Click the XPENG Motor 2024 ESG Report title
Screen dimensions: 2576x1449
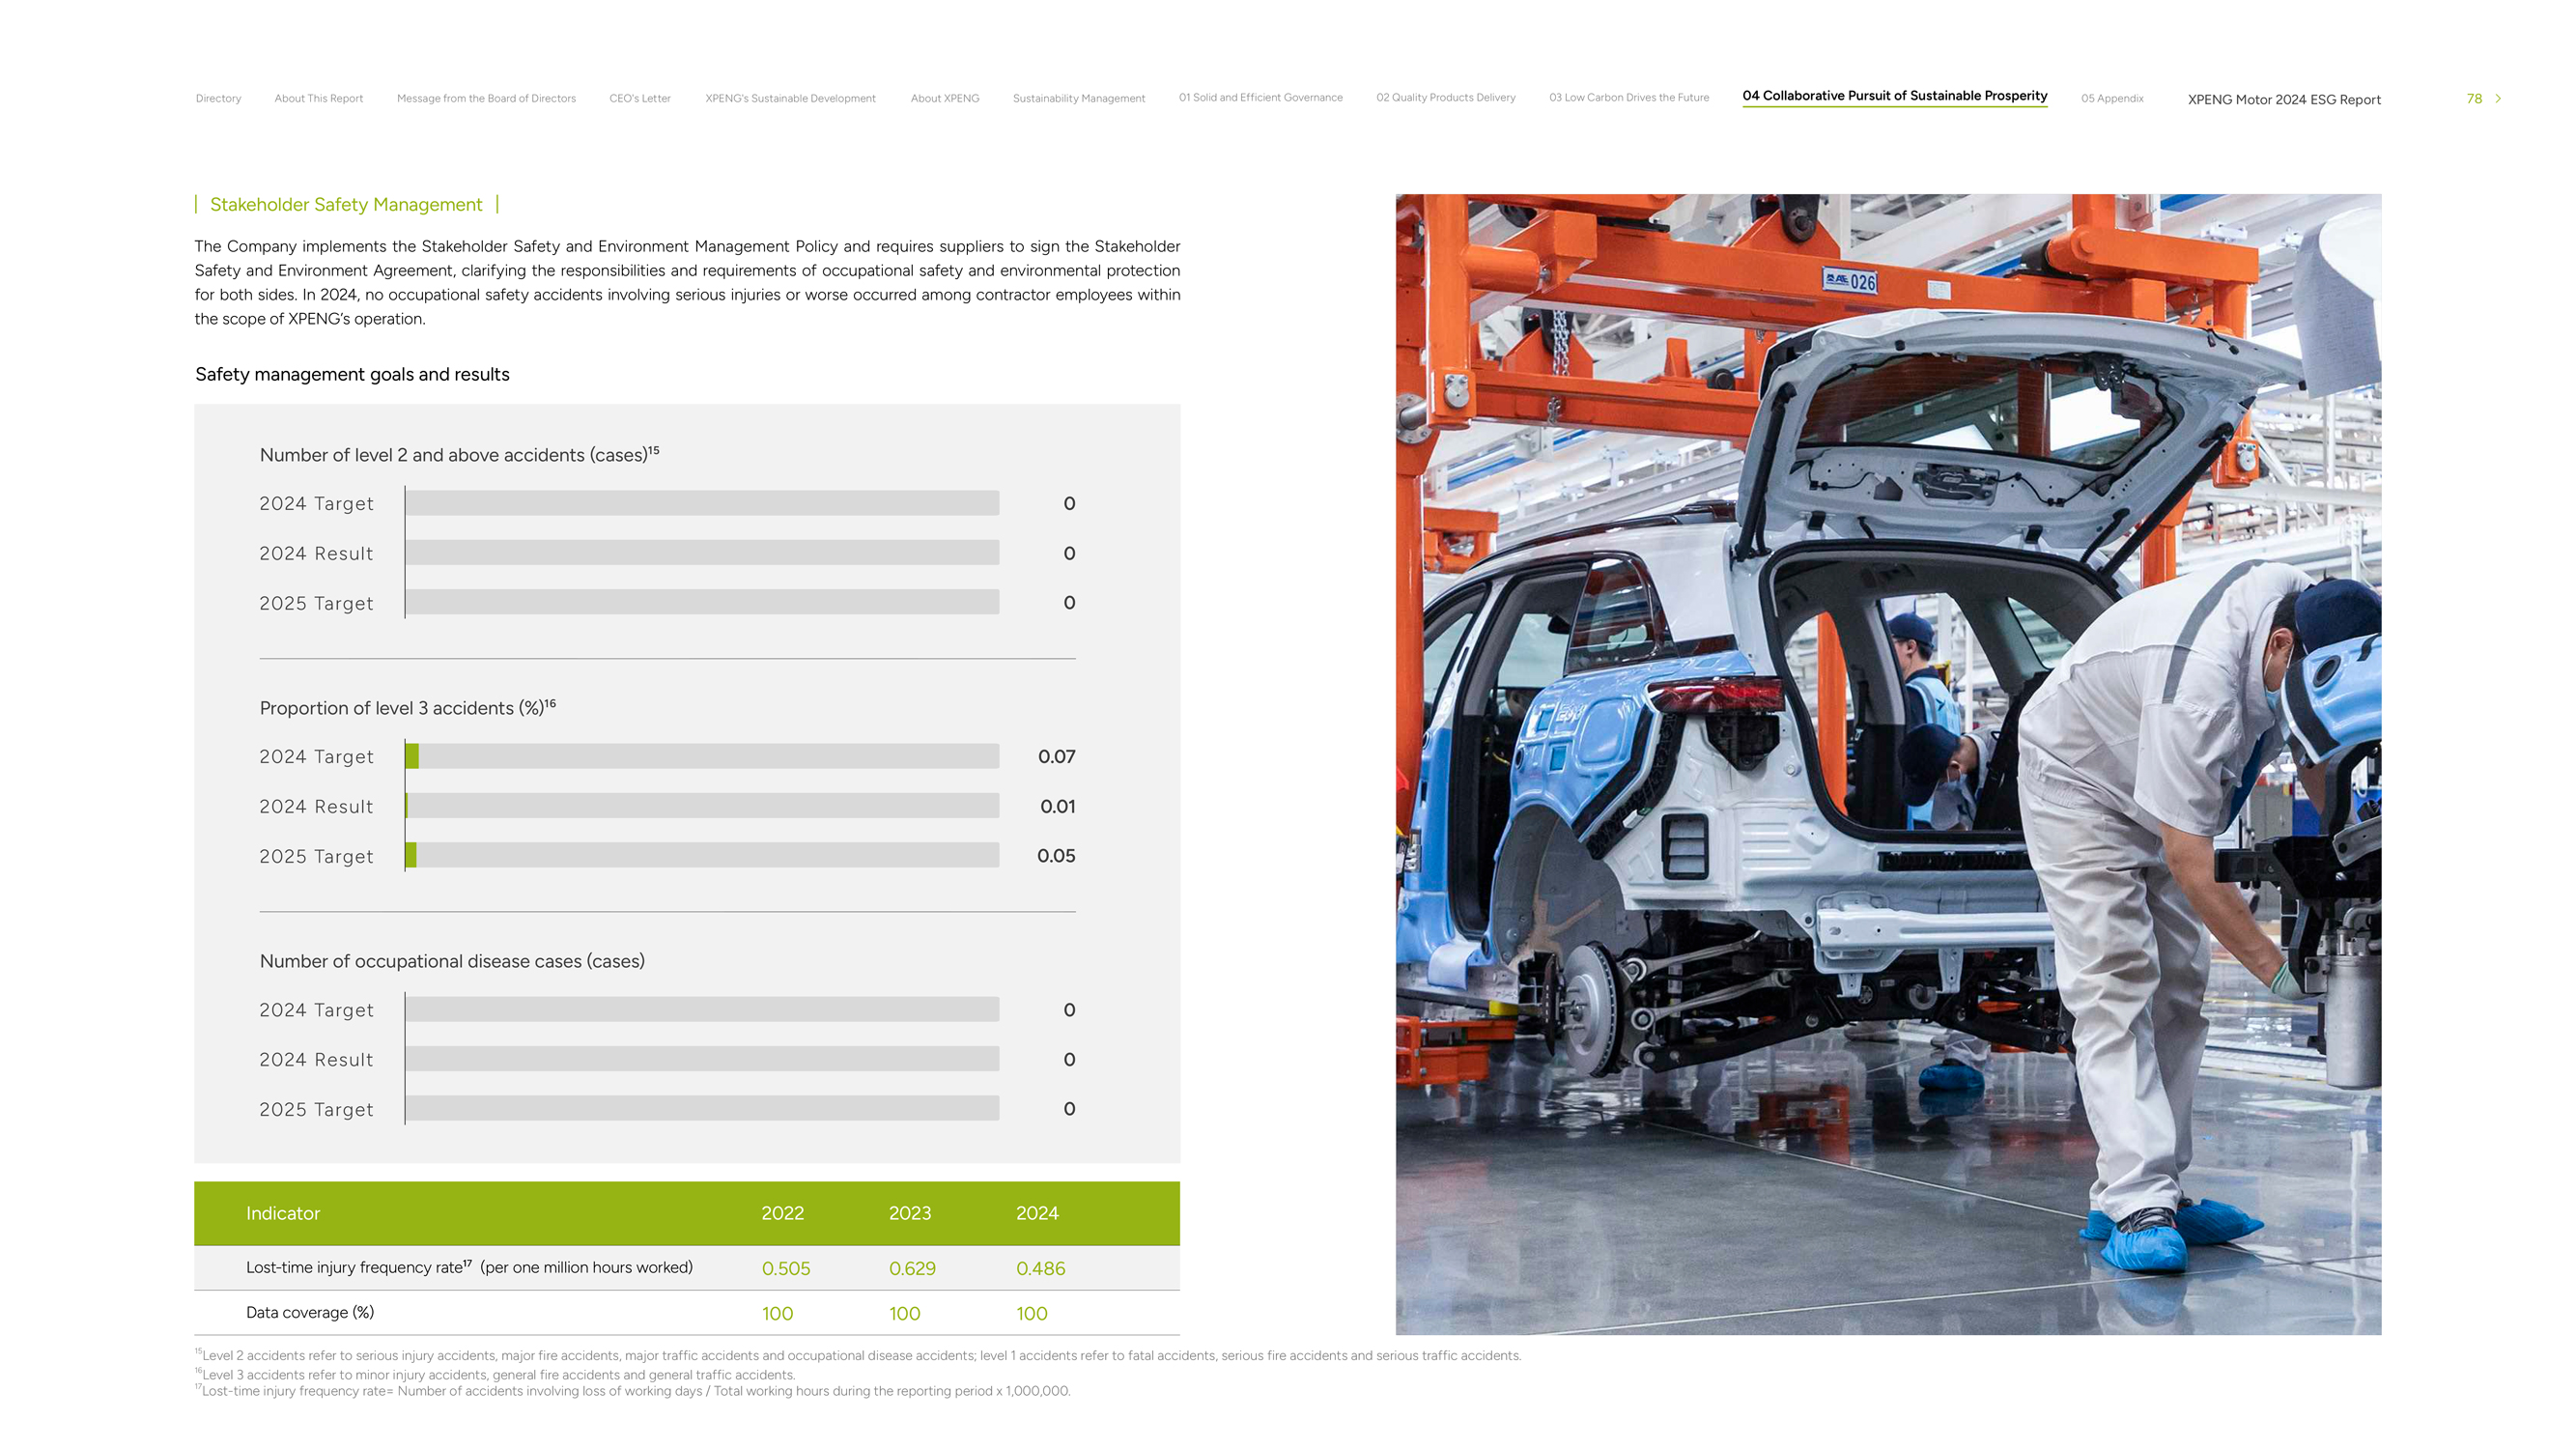[x=2283, y=99]
